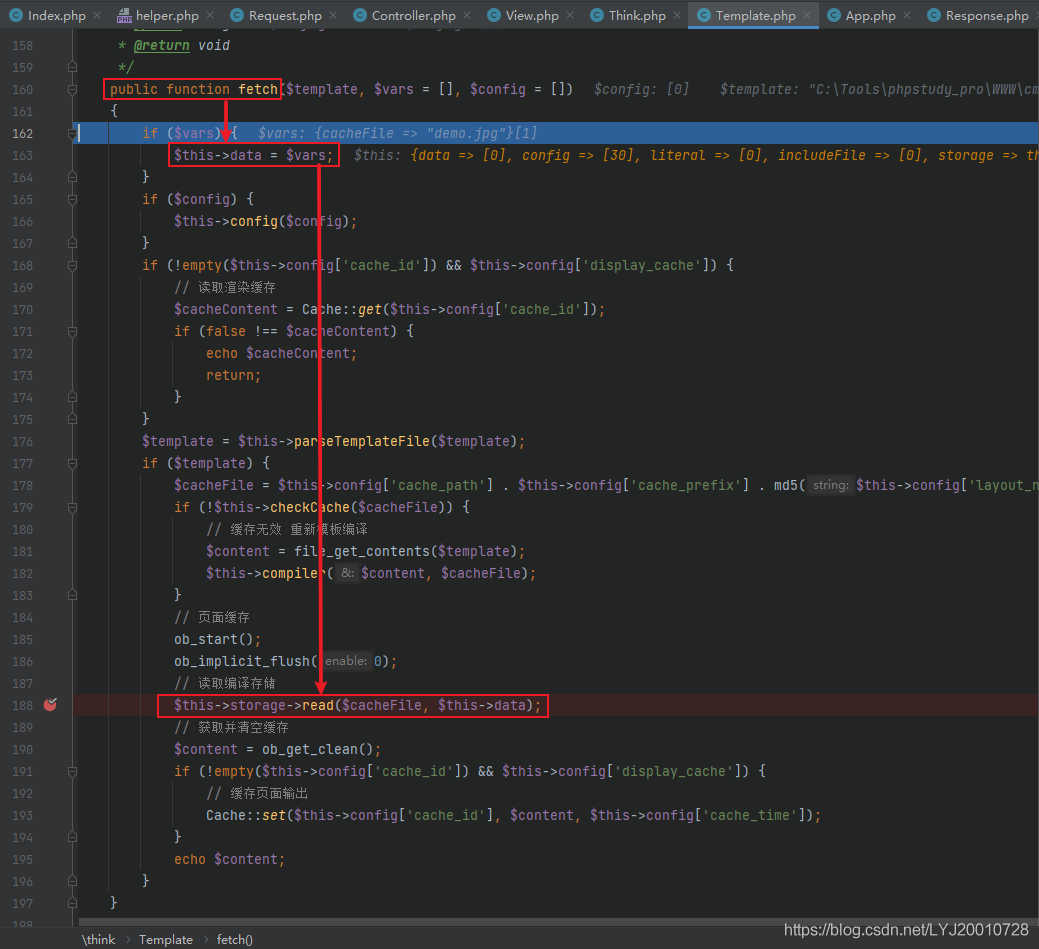This screenshot has width=1039, height=949.
Task: Click Cache::set on line 193
Action: 245,815
